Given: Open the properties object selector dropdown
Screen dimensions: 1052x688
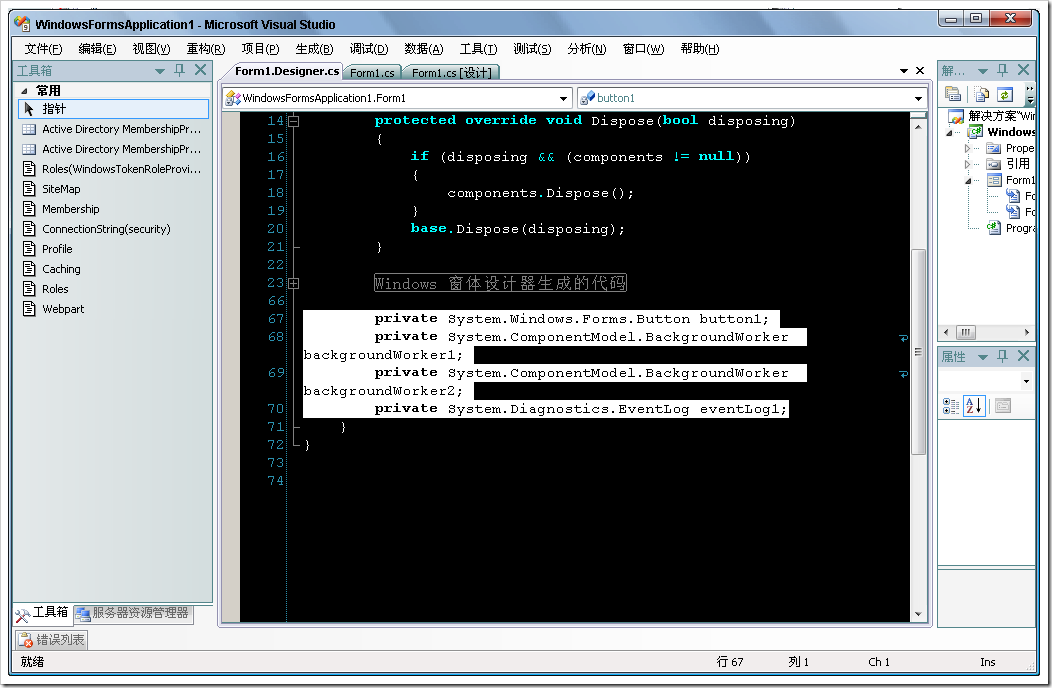Looking at the screenshot, I should (x=1026, y=381).
